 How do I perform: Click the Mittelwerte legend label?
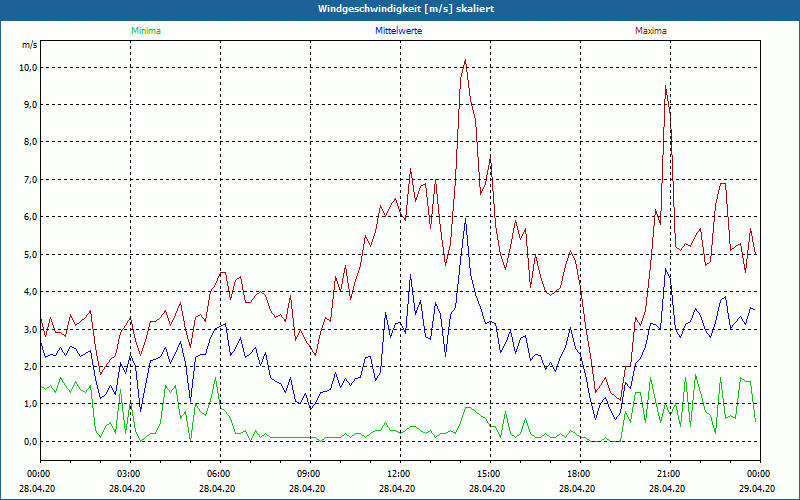(398, 31)
